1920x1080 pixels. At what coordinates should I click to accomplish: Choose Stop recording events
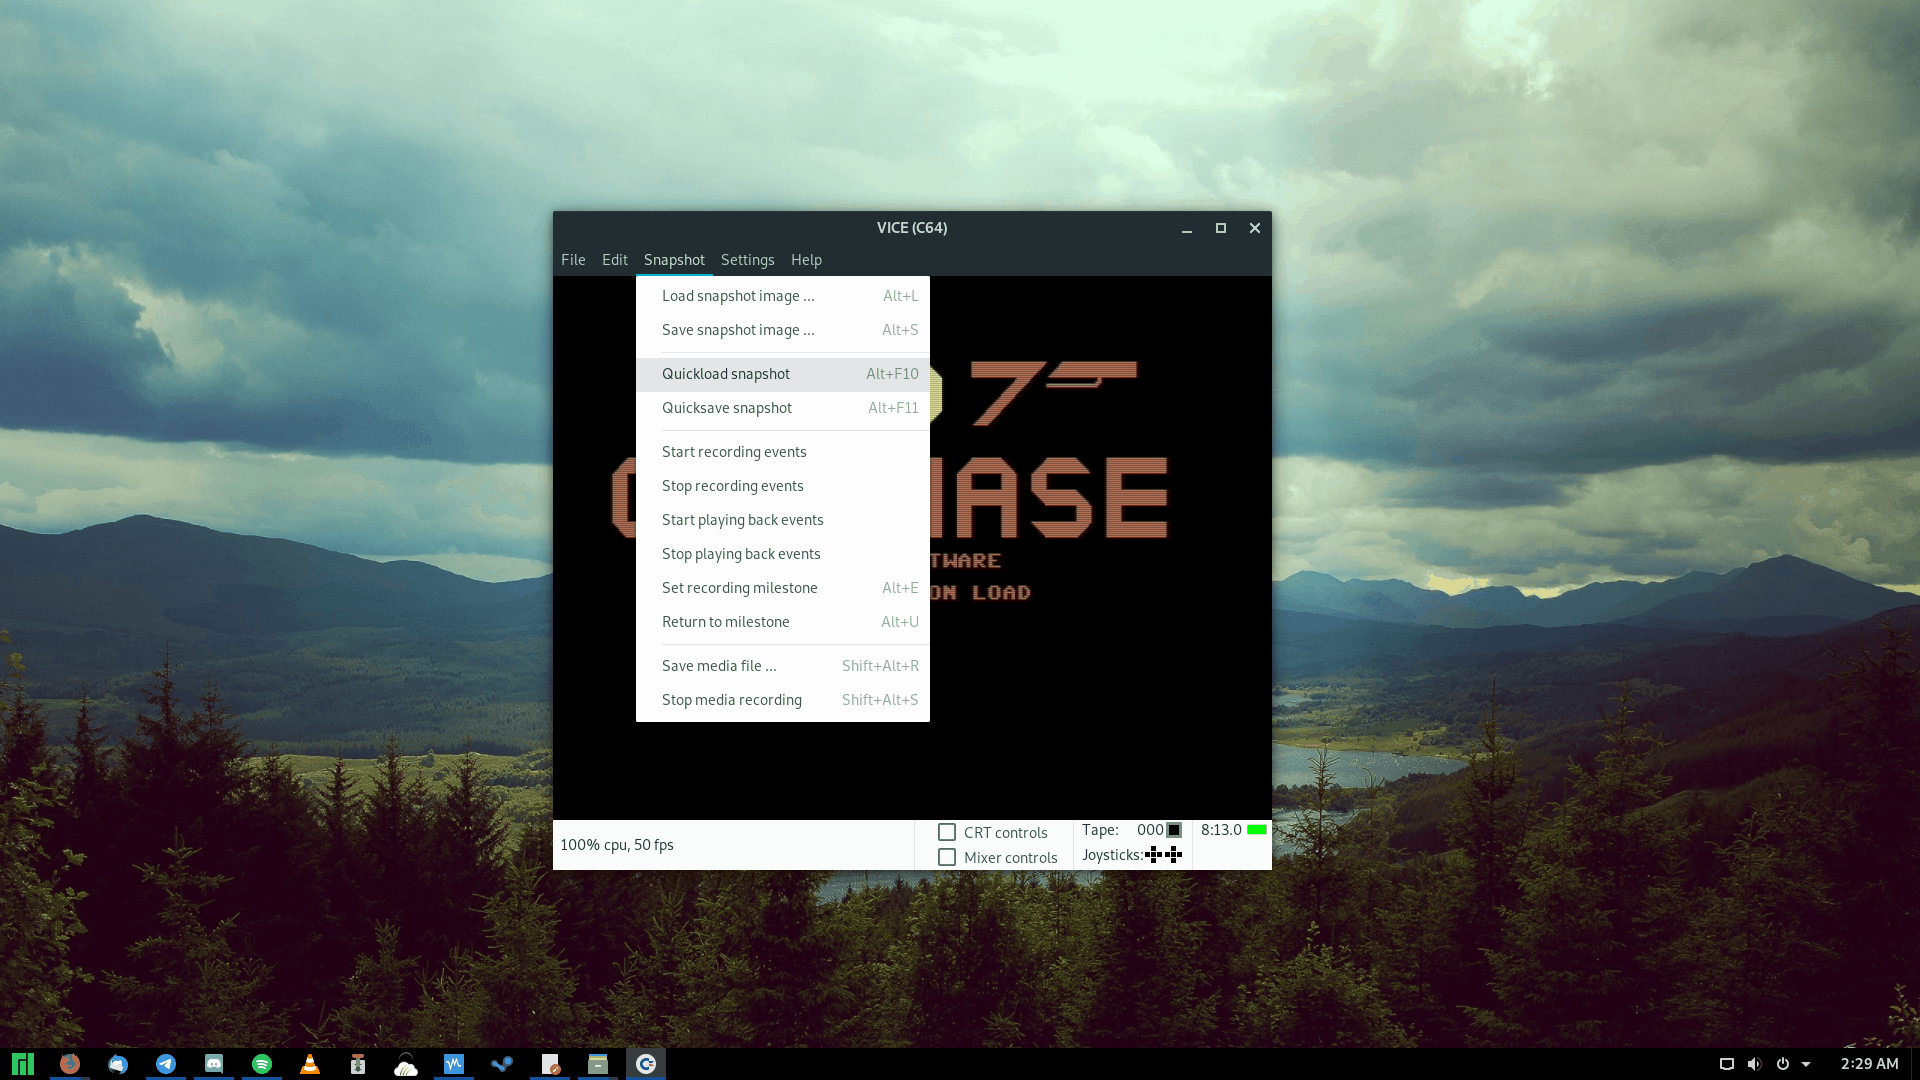coord(783,486)
